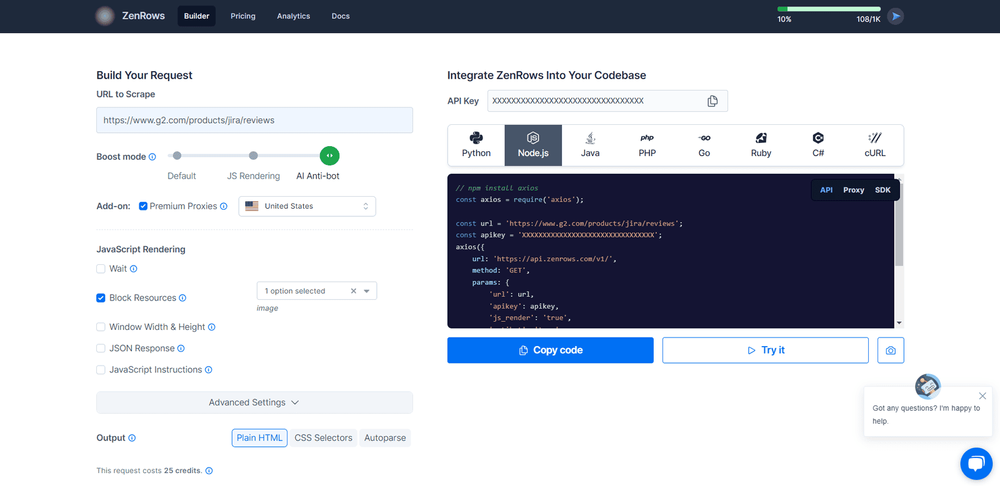1000x486 pixels.
Task: Click the usage progress bar
Action: [828, 9]
